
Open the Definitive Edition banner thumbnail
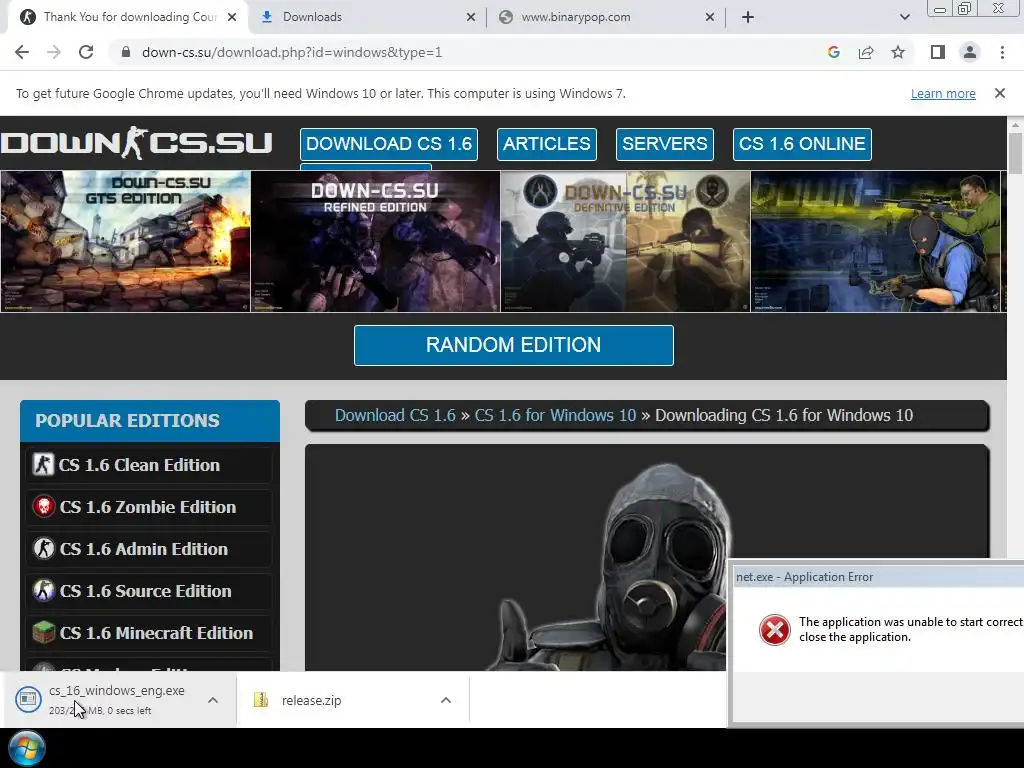pyautogui.click(x=626, y=241)
